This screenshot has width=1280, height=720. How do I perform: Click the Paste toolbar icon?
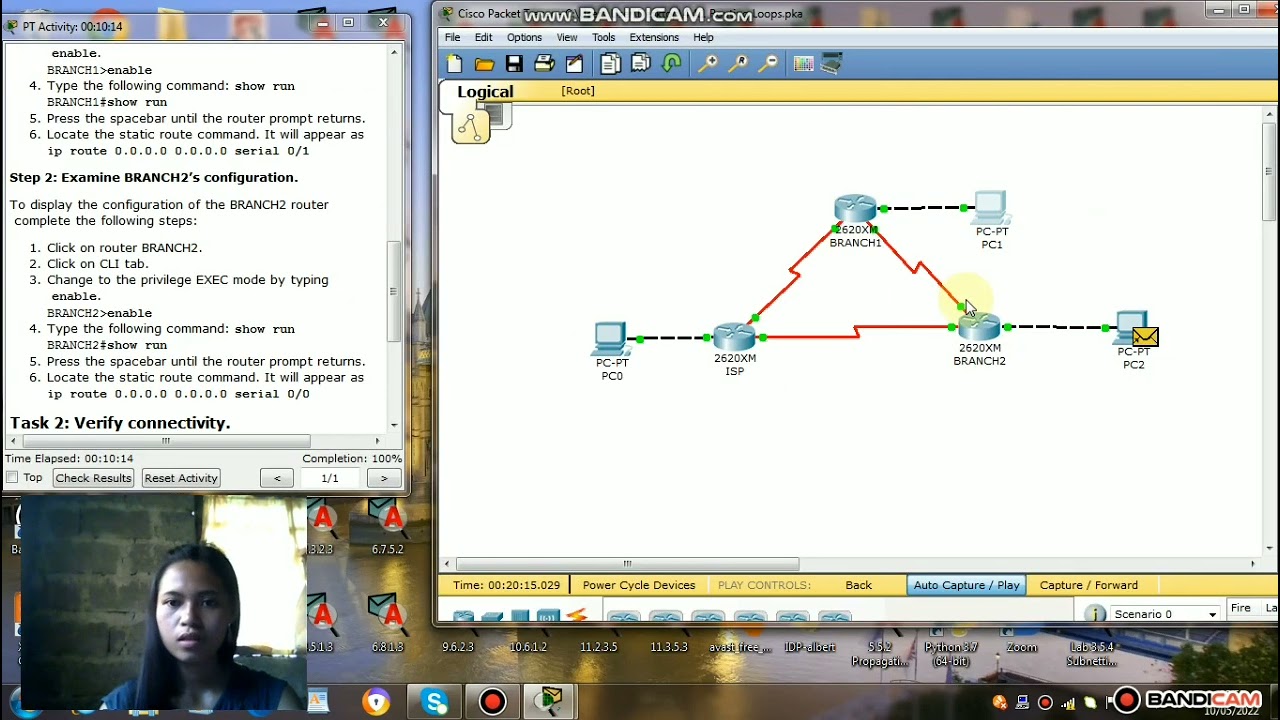[x=641, y=64]
